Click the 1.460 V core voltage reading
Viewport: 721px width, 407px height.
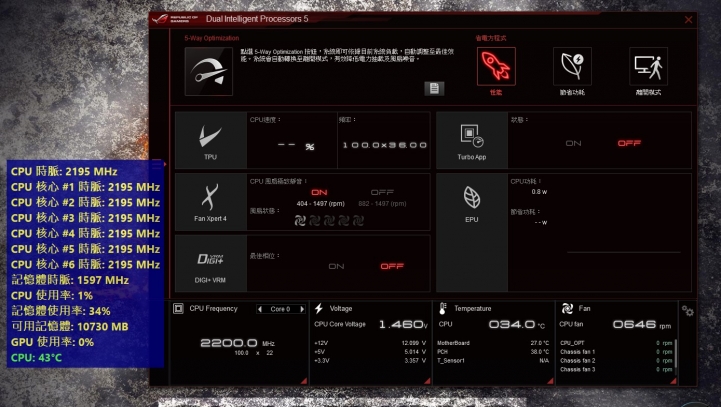pyautogui.click(x=403, y=325)
